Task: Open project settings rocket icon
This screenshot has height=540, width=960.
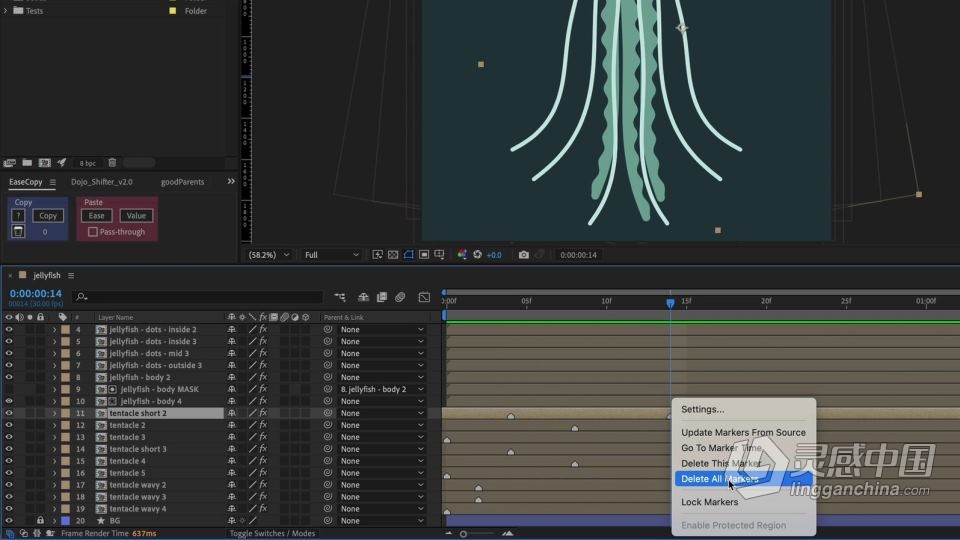Action: (62, 163)
